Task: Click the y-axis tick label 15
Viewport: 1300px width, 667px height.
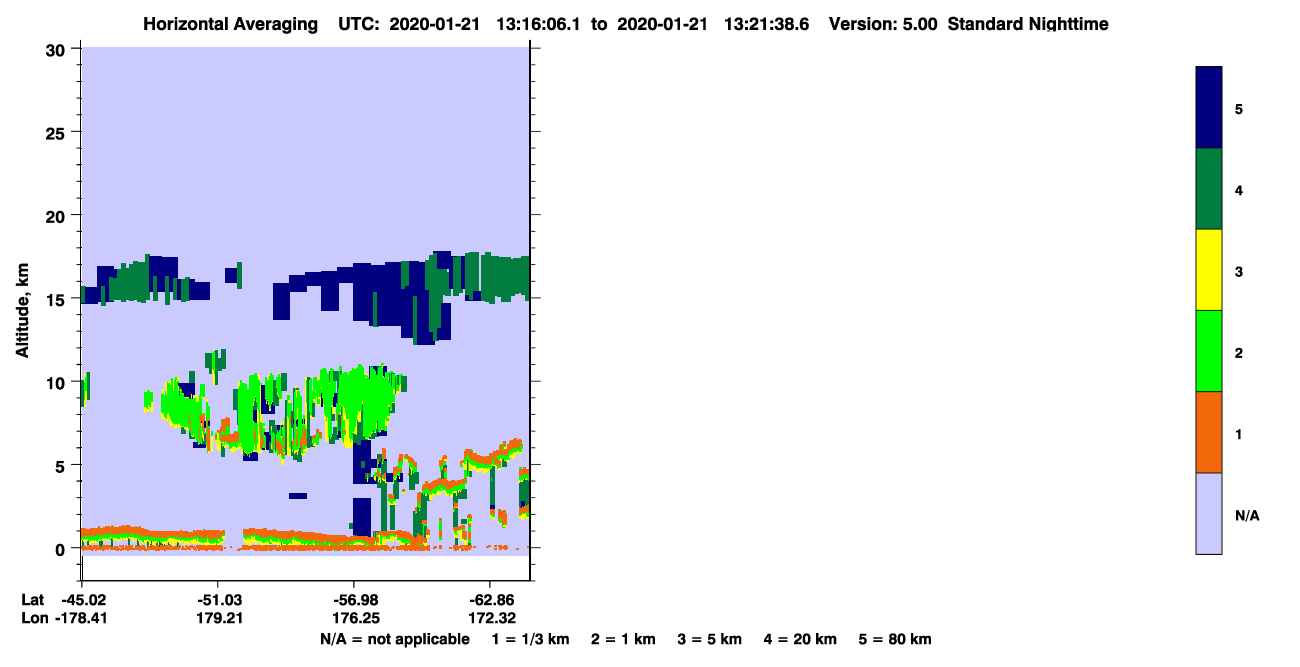Action: (57, 299)
